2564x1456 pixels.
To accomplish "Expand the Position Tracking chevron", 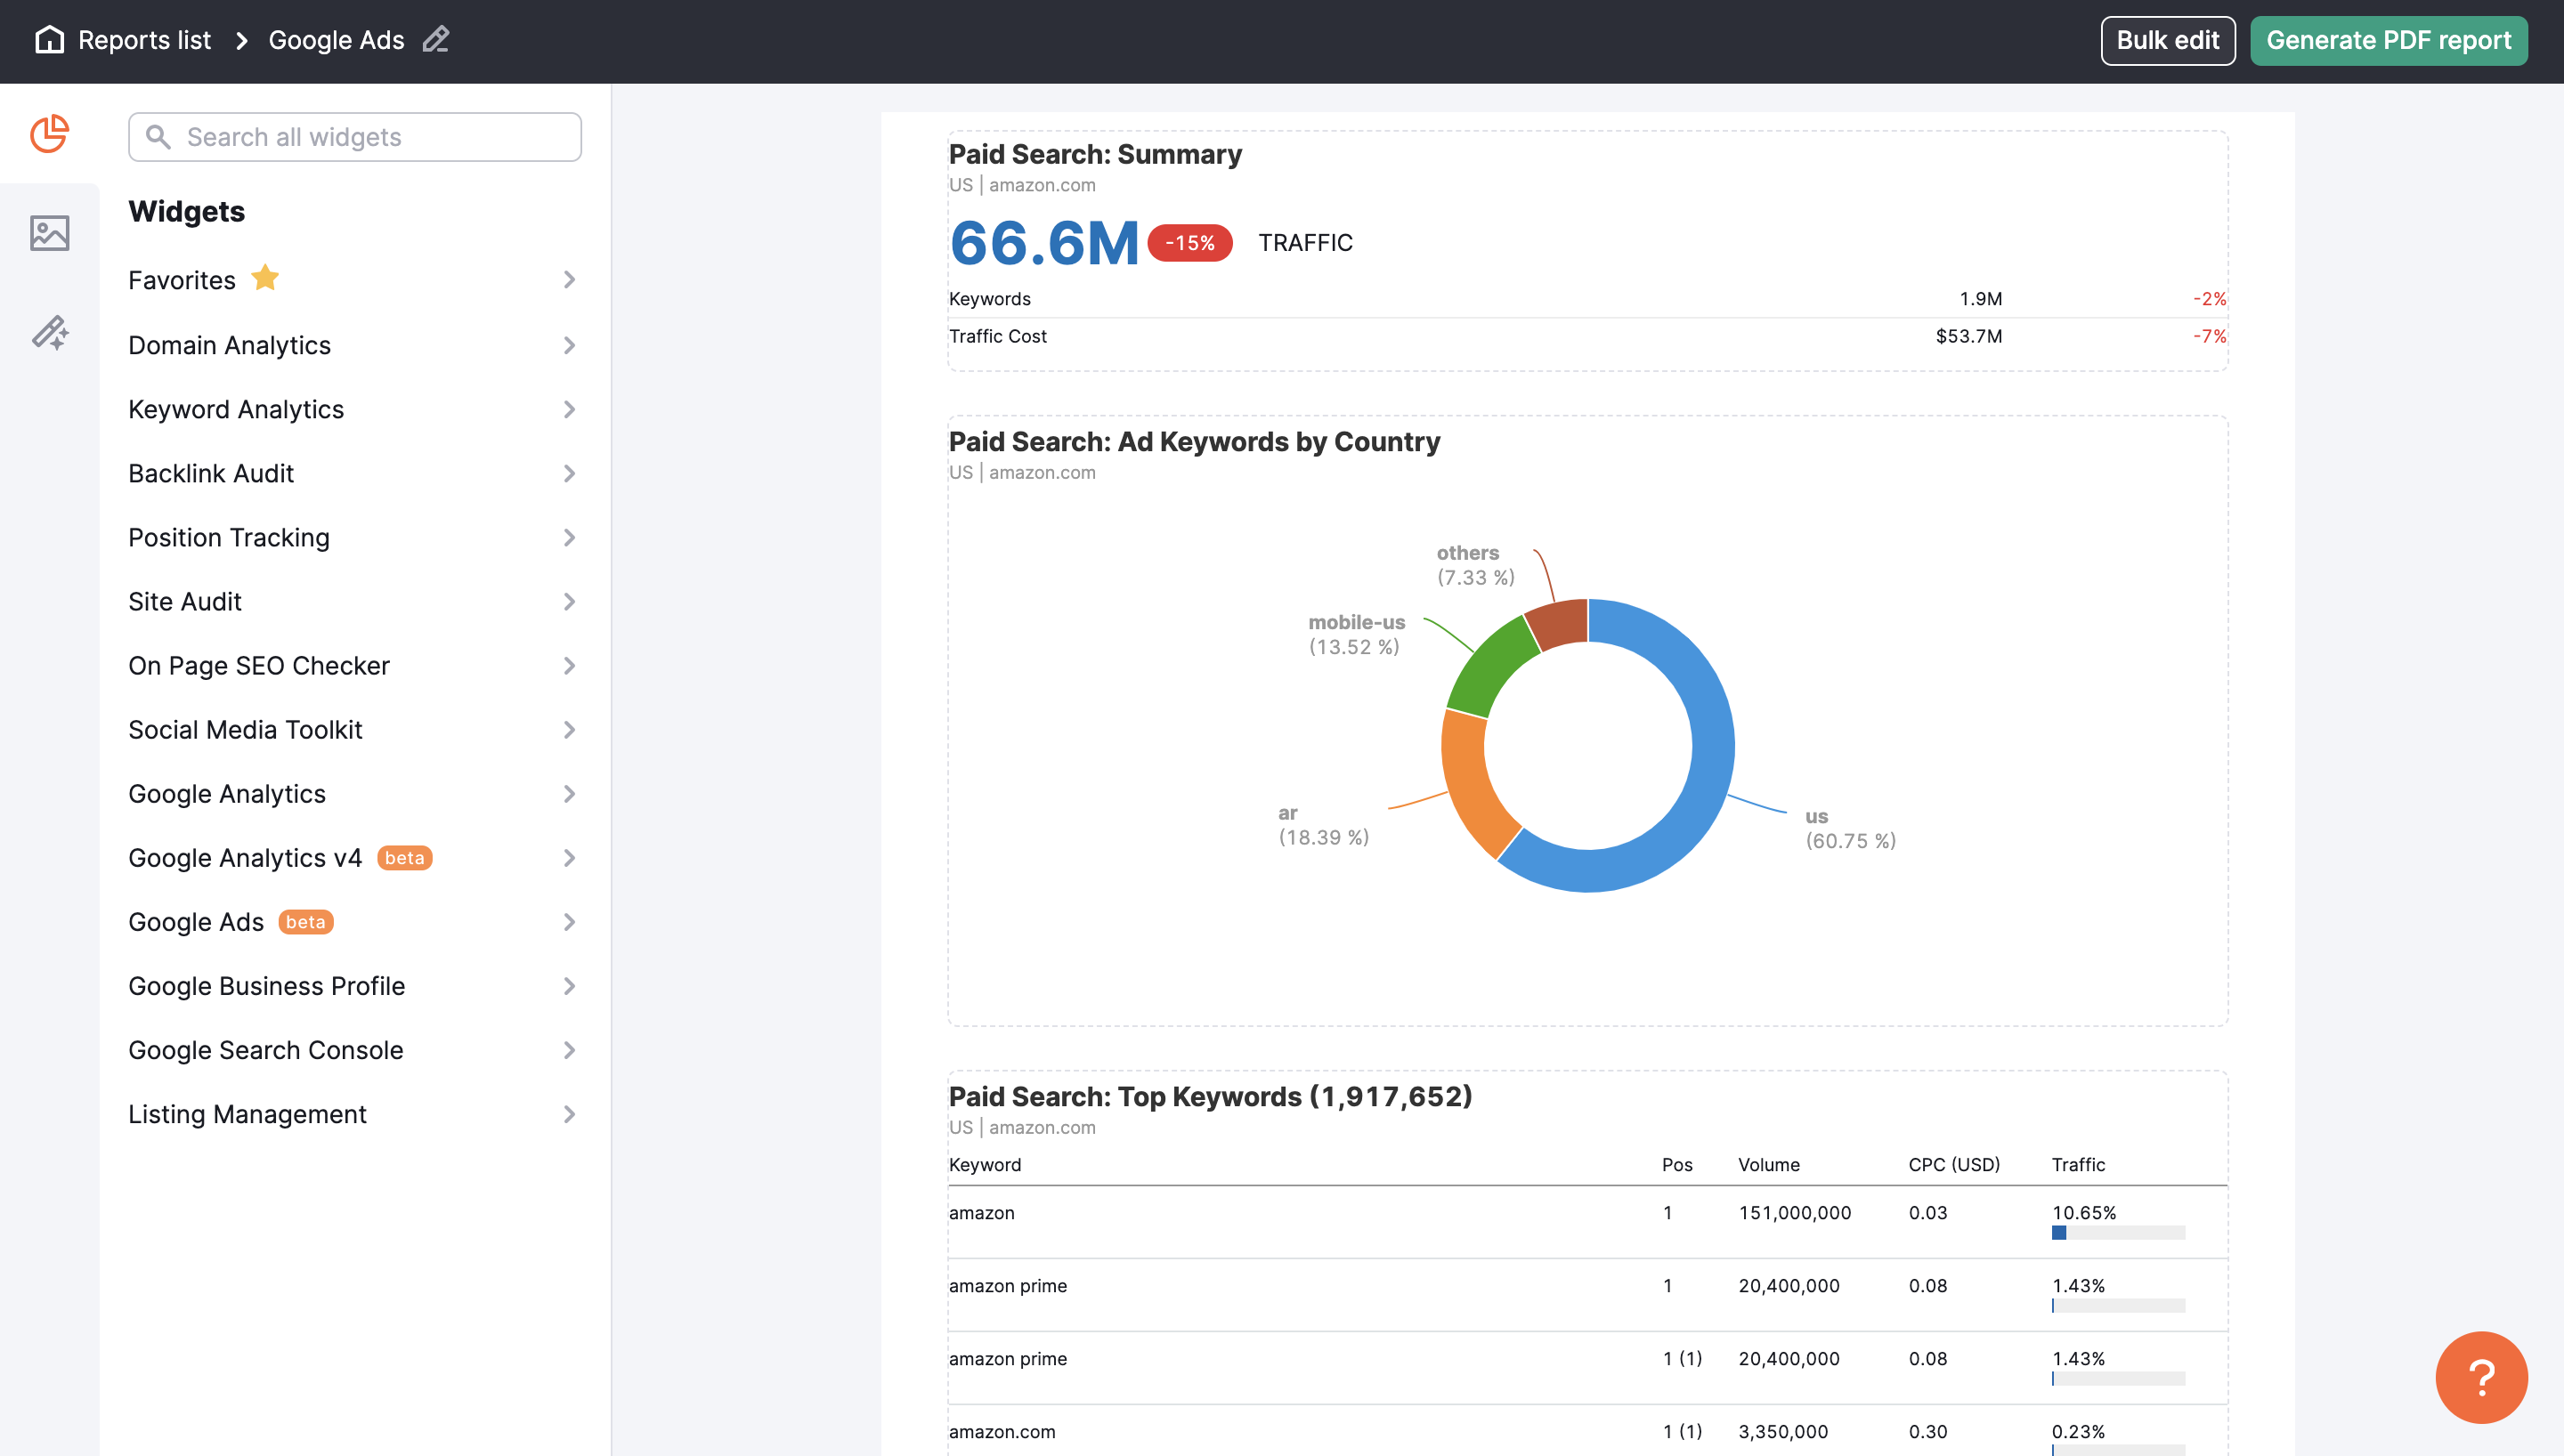I will point(569,537).
